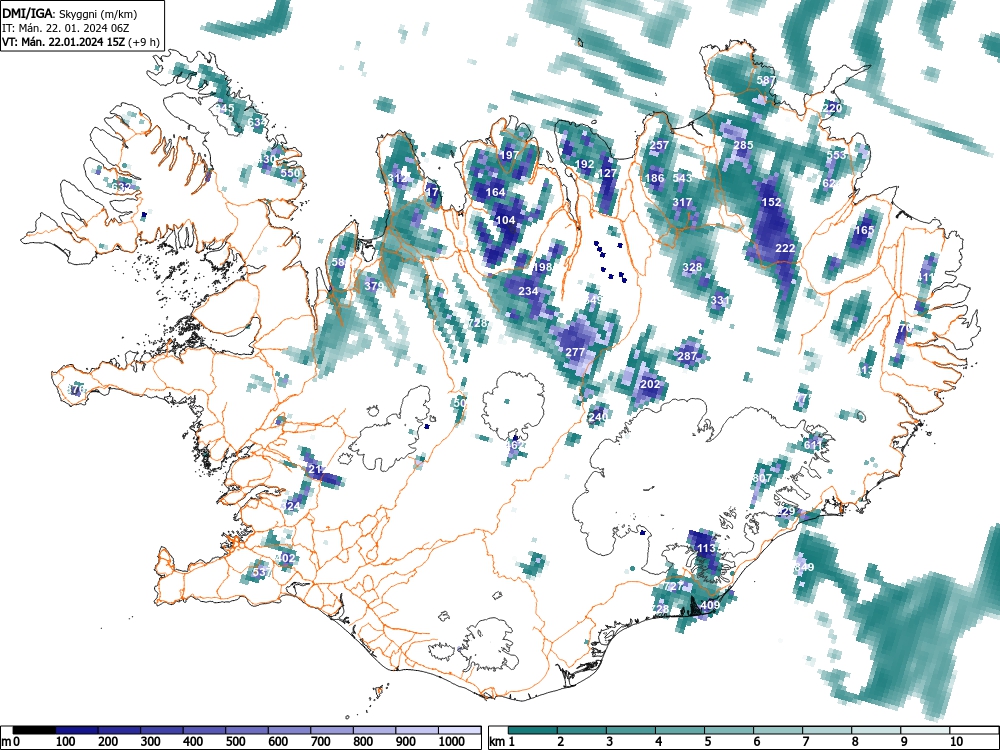Image resolution: width=1000 pixels, height=750 pixels.
Task: Click visibility value 152 on the map
Action: (771, 202)
